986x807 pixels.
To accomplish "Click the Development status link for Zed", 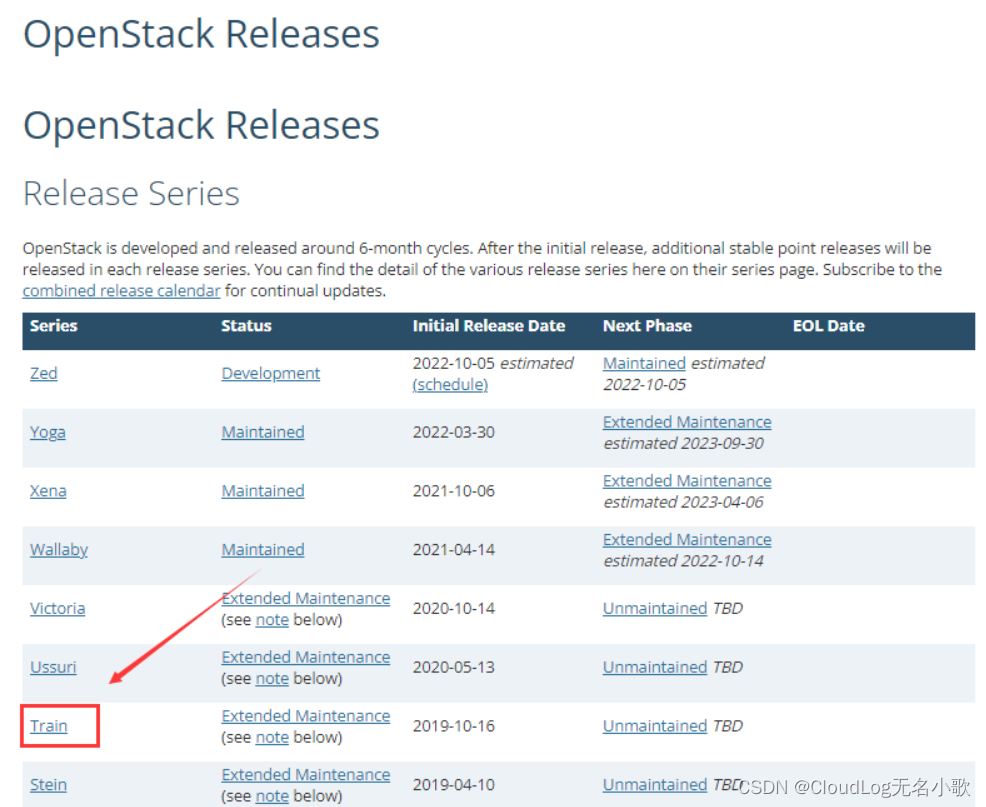I will (270, 373).
